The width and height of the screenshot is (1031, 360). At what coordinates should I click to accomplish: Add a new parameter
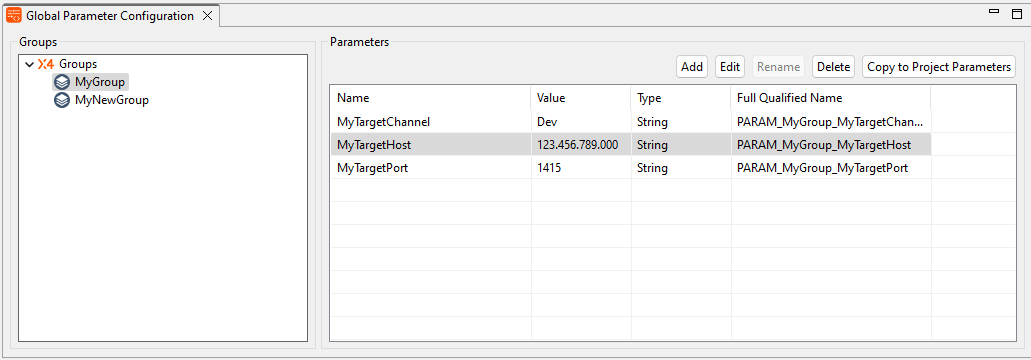[692, 66]
